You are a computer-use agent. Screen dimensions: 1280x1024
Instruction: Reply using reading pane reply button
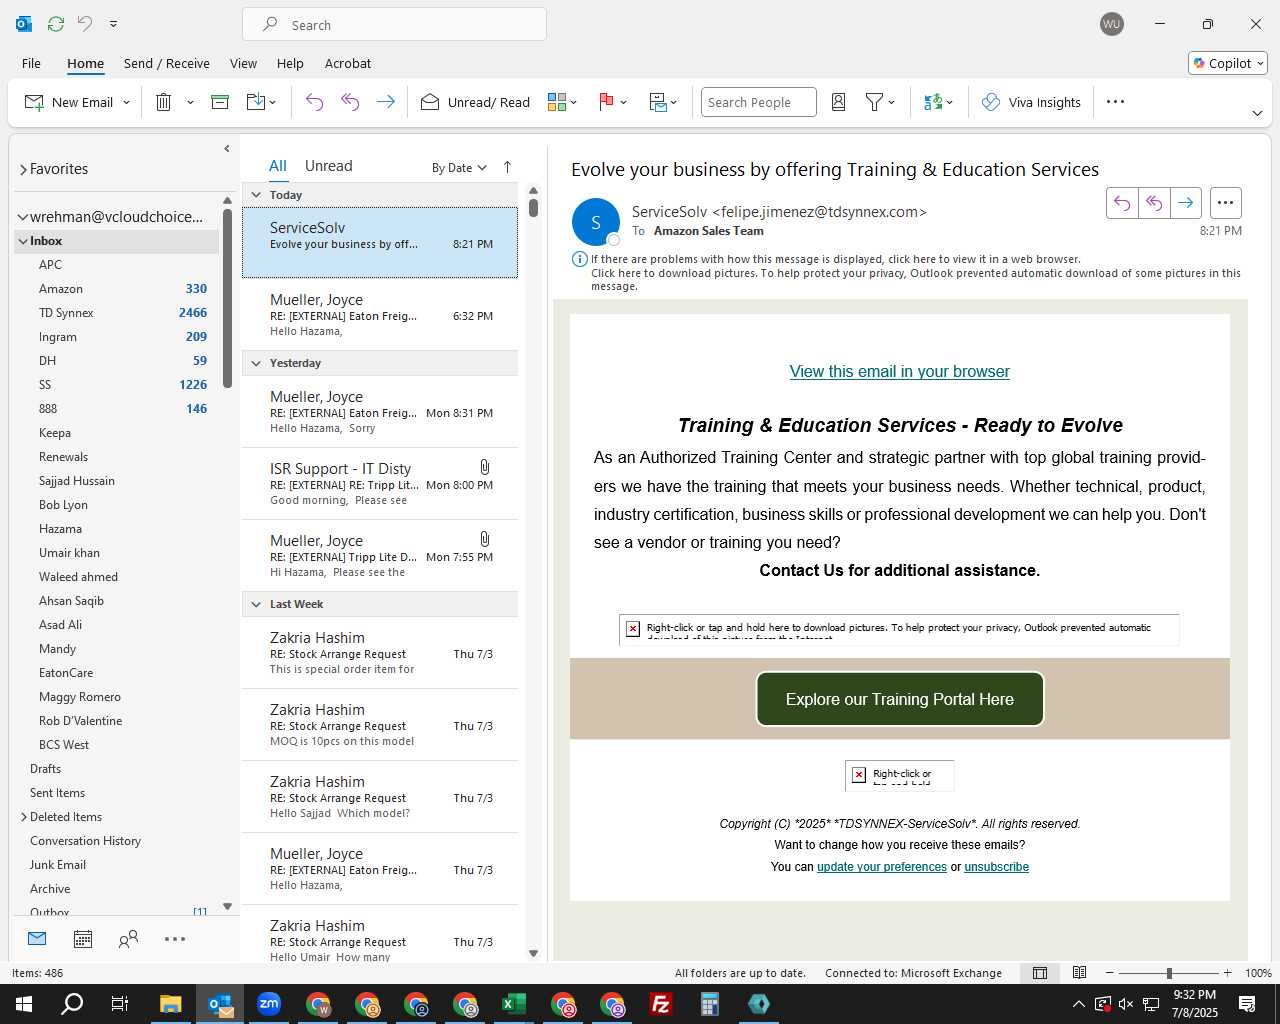coord(1122,203)
